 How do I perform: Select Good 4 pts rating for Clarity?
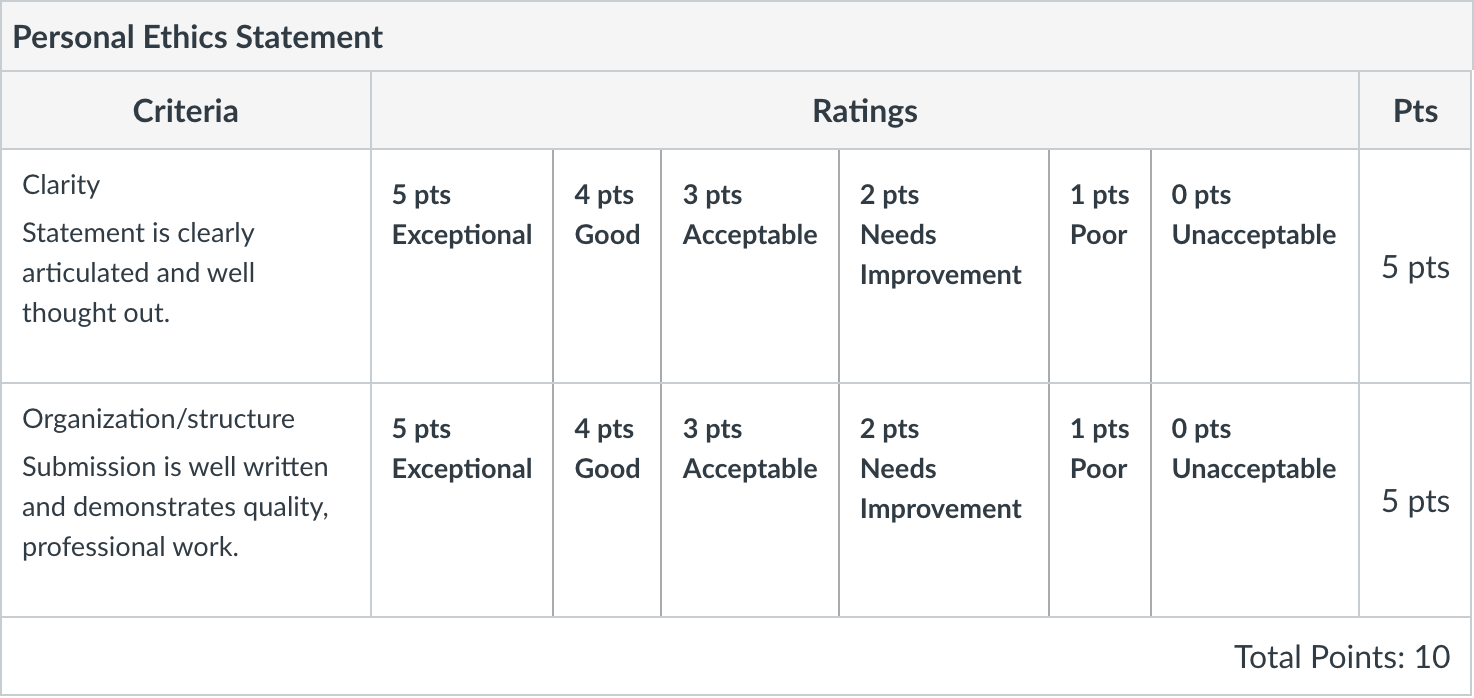607,266
